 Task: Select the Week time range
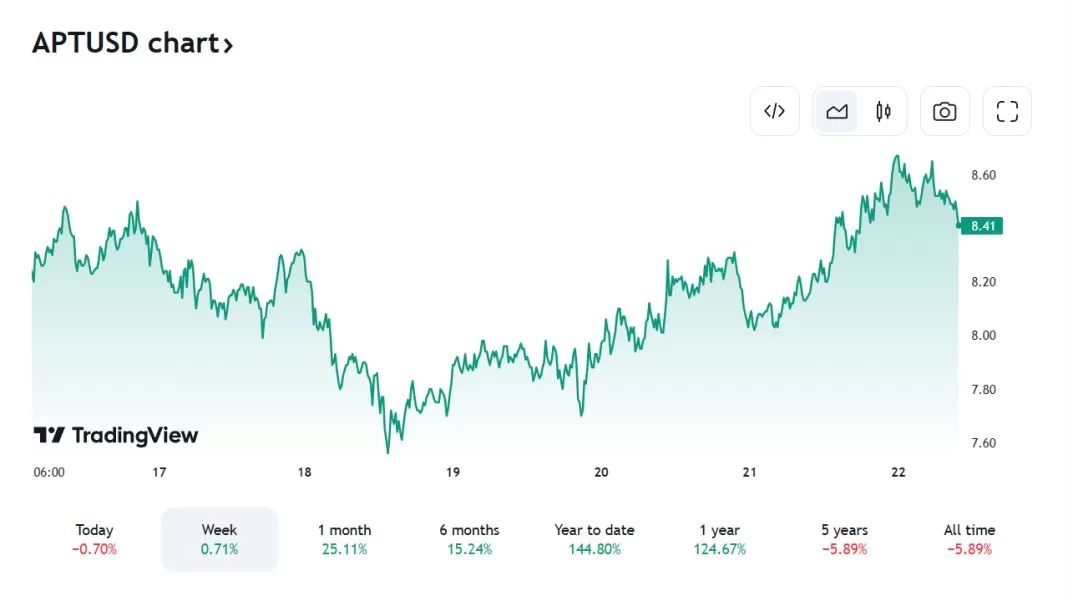219,539
